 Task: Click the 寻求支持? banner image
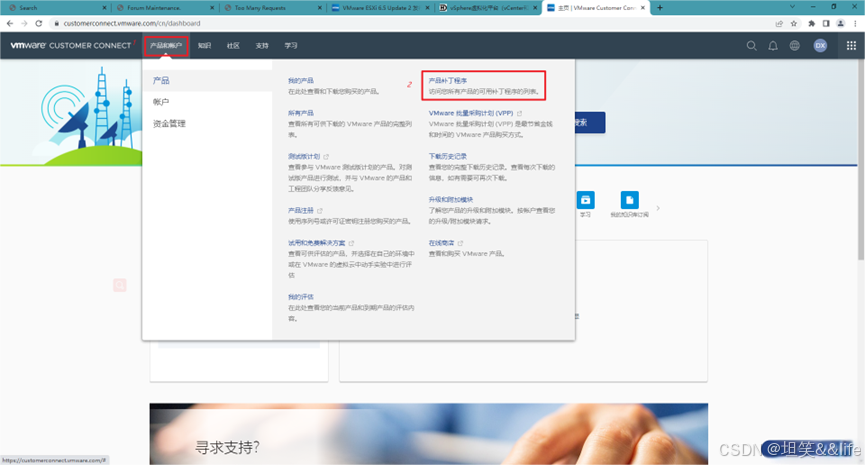(x=429, y=434)
